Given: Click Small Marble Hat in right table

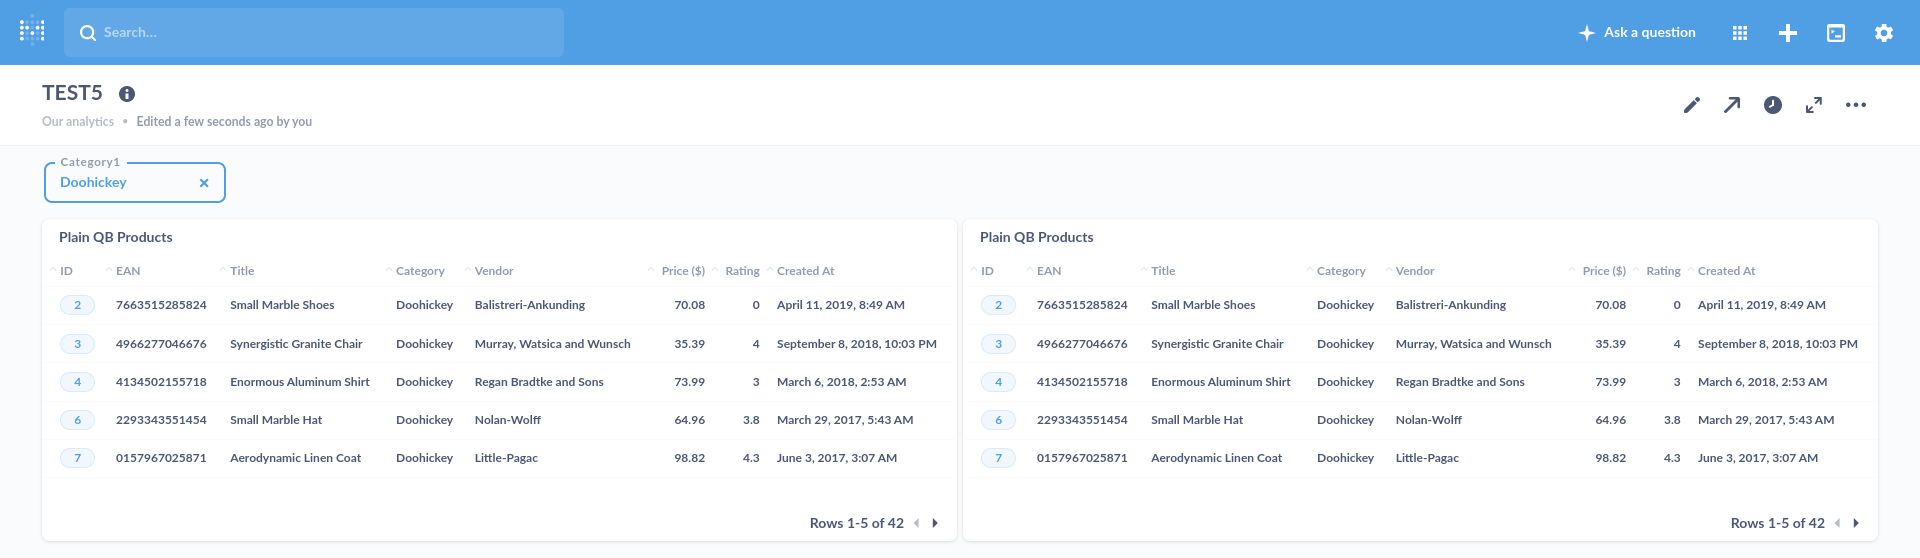Looking at the screenshot, I should point(1197,420).
